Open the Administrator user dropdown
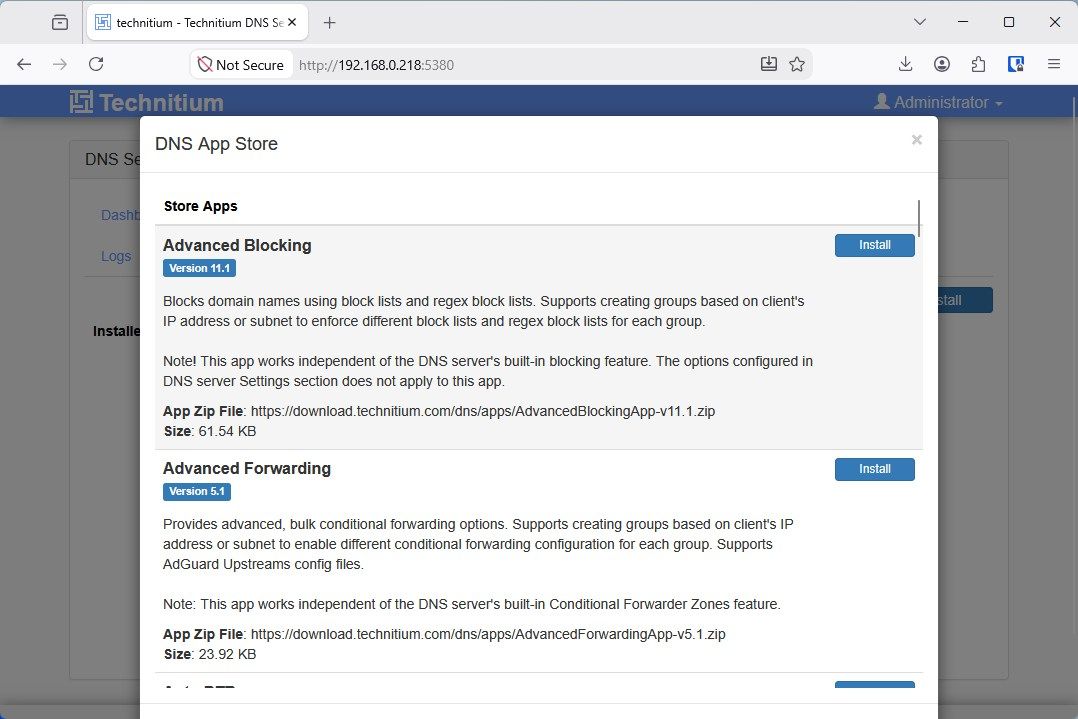 click(x=938, y=102)
